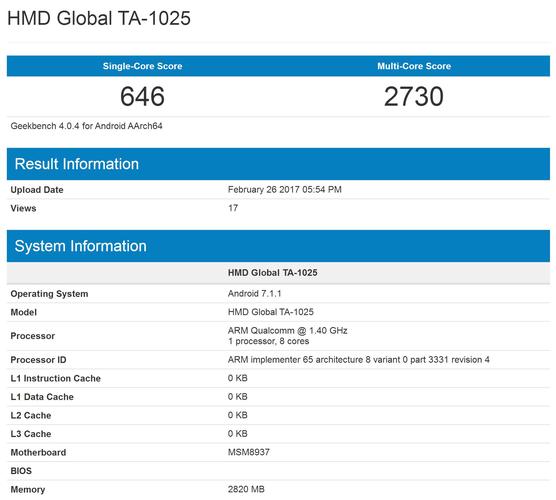Select the Memory value 2820 MB
This screenshot has width=556, height=500.
point(246,489)
